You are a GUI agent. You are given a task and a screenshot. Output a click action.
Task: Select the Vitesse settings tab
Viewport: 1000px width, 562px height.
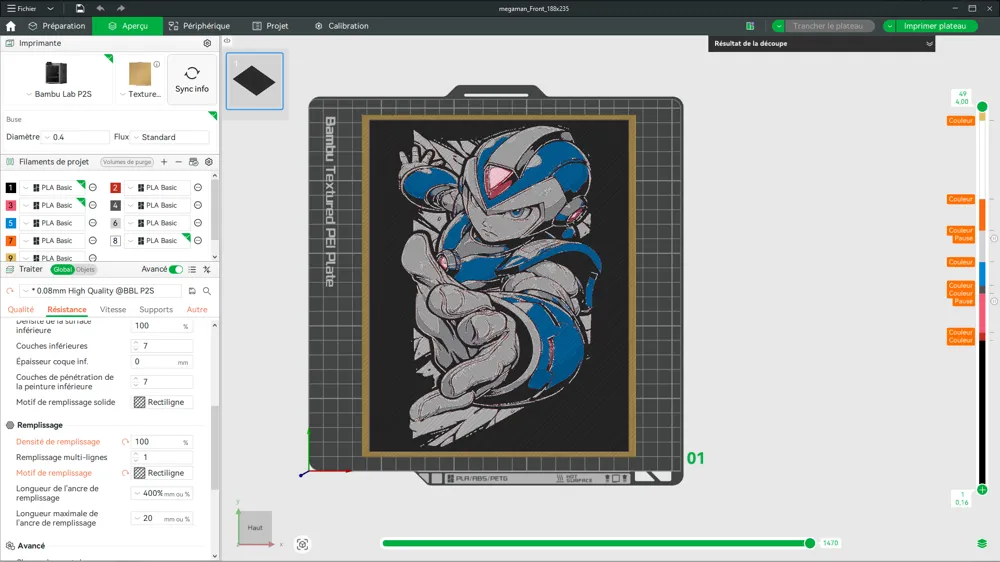coord(113,309)
